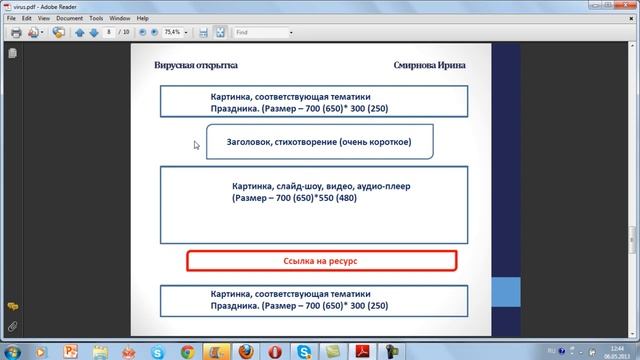The image size is (640, 360).
Task: Click the heading 'Вирусная открытка'
Action: (196, 65)
